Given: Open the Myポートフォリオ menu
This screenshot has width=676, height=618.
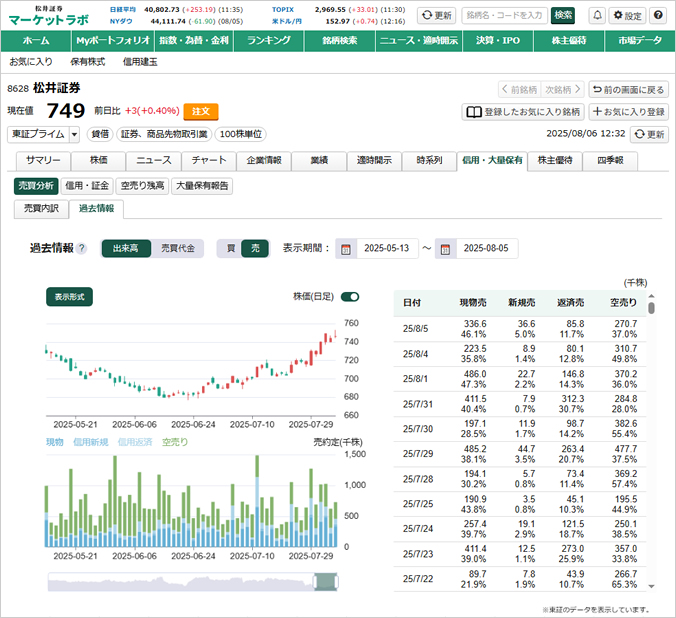Looking at the screenshot, I should (x=113, y=41).
